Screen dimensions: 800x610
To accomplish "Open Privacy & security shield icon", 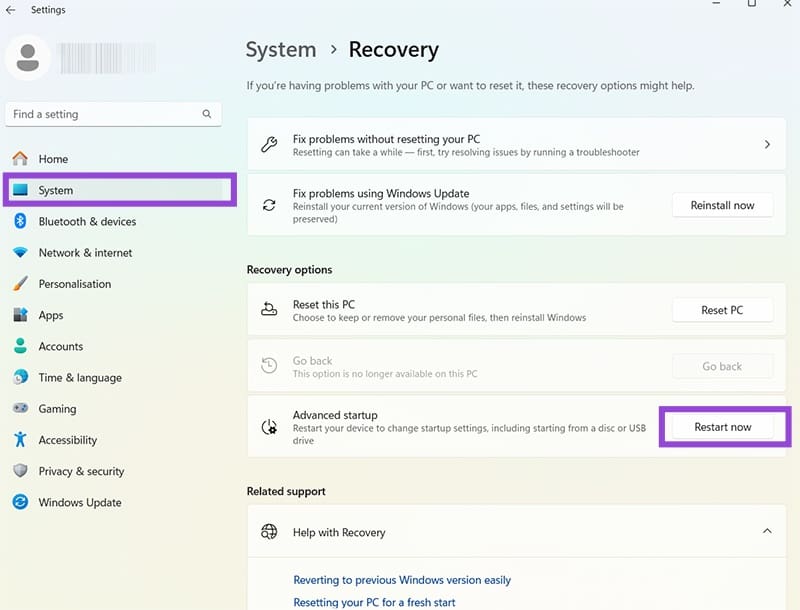I will [x=20, y=471].
